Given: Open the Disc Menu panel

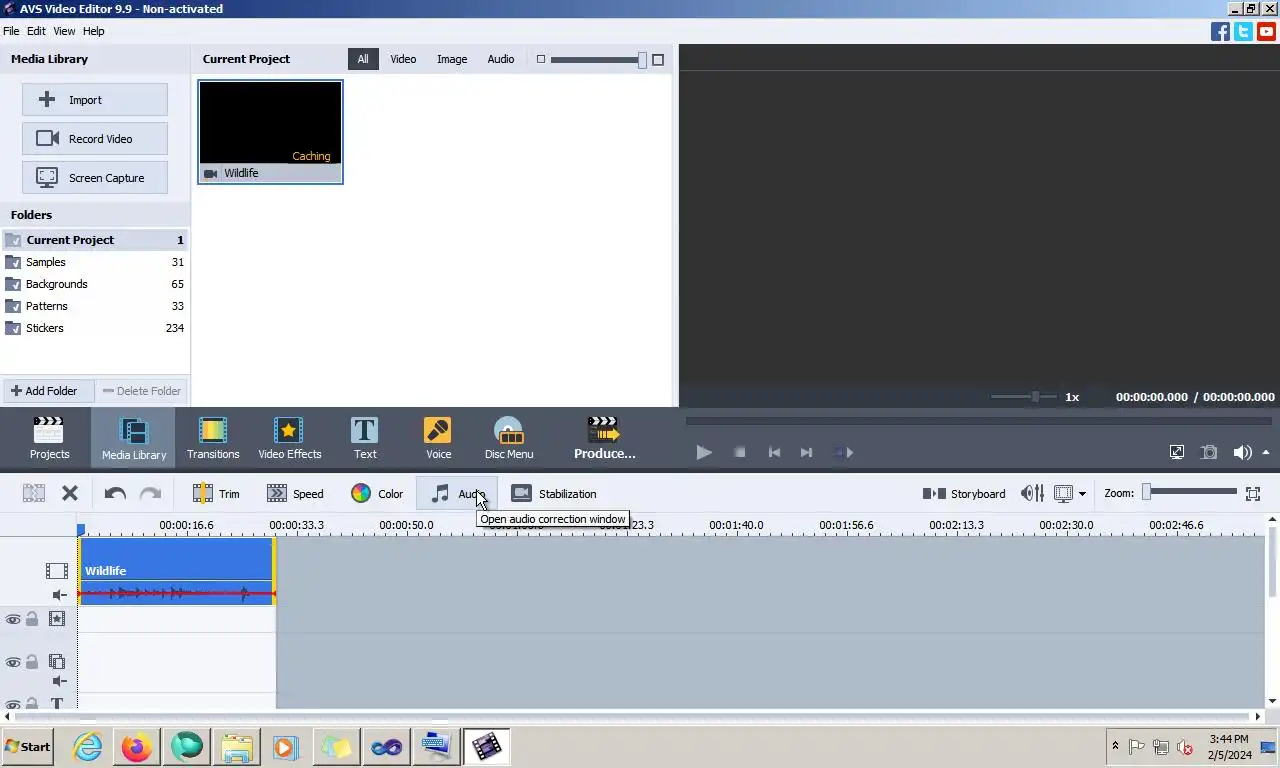Looking at the screenshot, I should (x=509, y=438).
